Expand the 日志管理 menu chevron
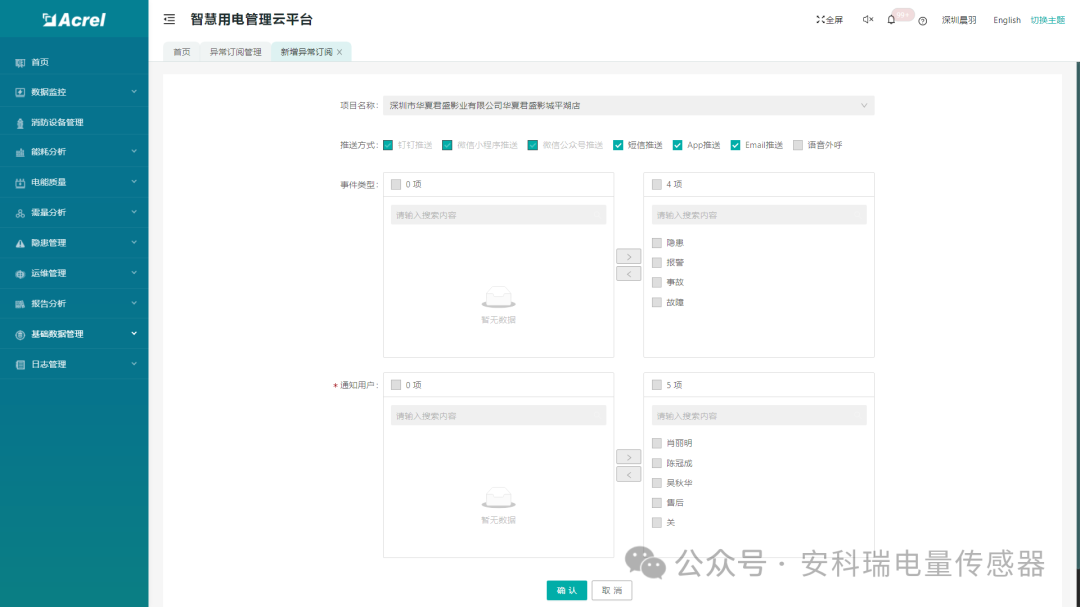 click(134, 364)
